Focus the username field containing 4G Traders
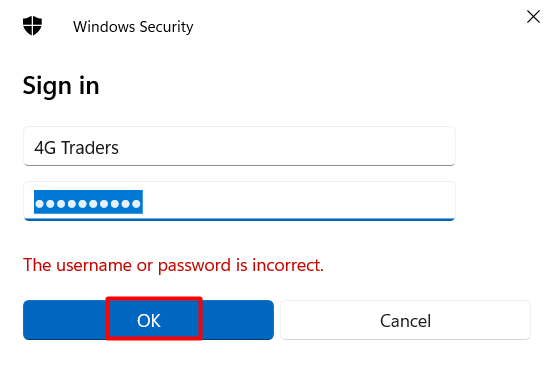Viewport: 554px width, 367px height. click(x=239, y=146)
